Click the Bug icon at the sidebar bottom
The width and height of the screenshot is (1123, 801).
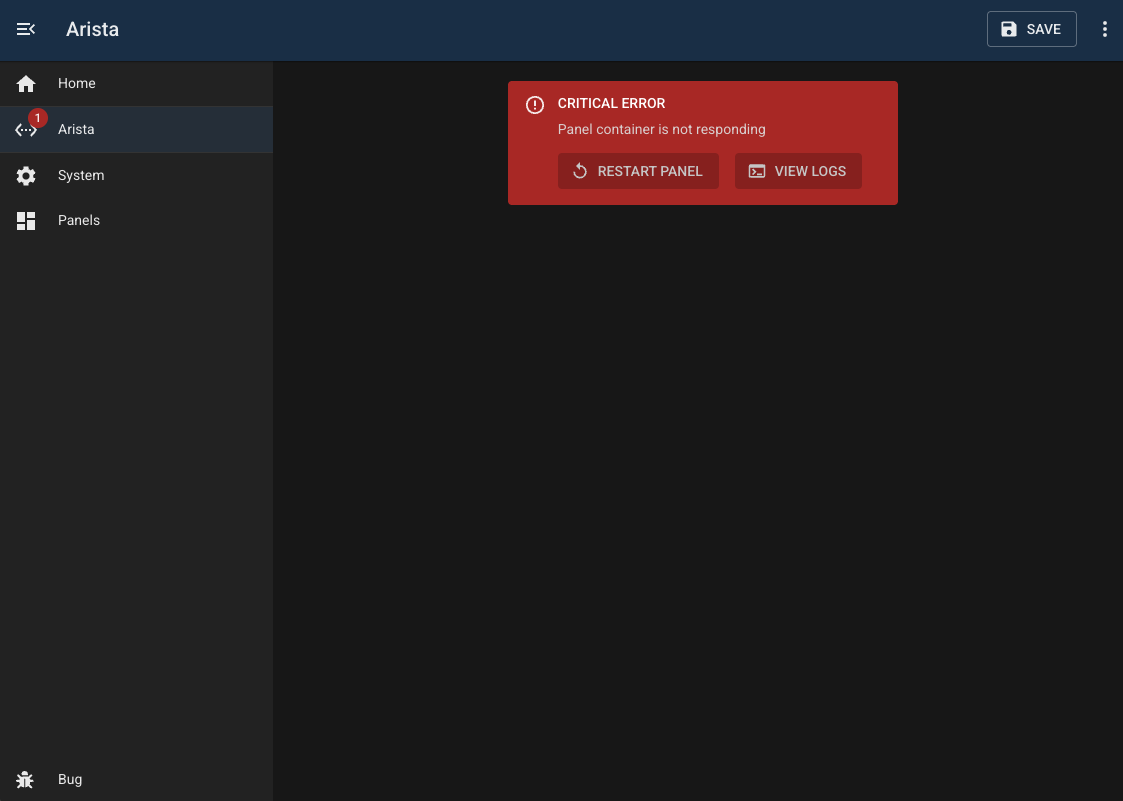(x=25, y=779)
